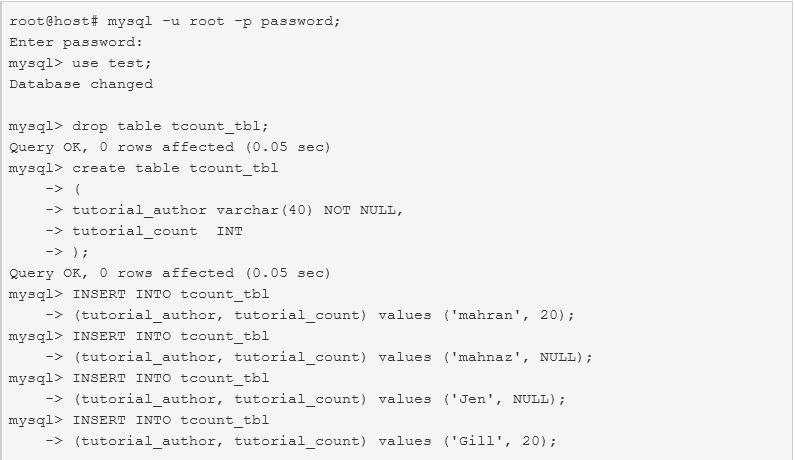Image resolution: width=795 pixels, height=460 pixels.
Task: Click the first INSERT INTO tcount_tbl line
Action: click(x=171, y=294)
